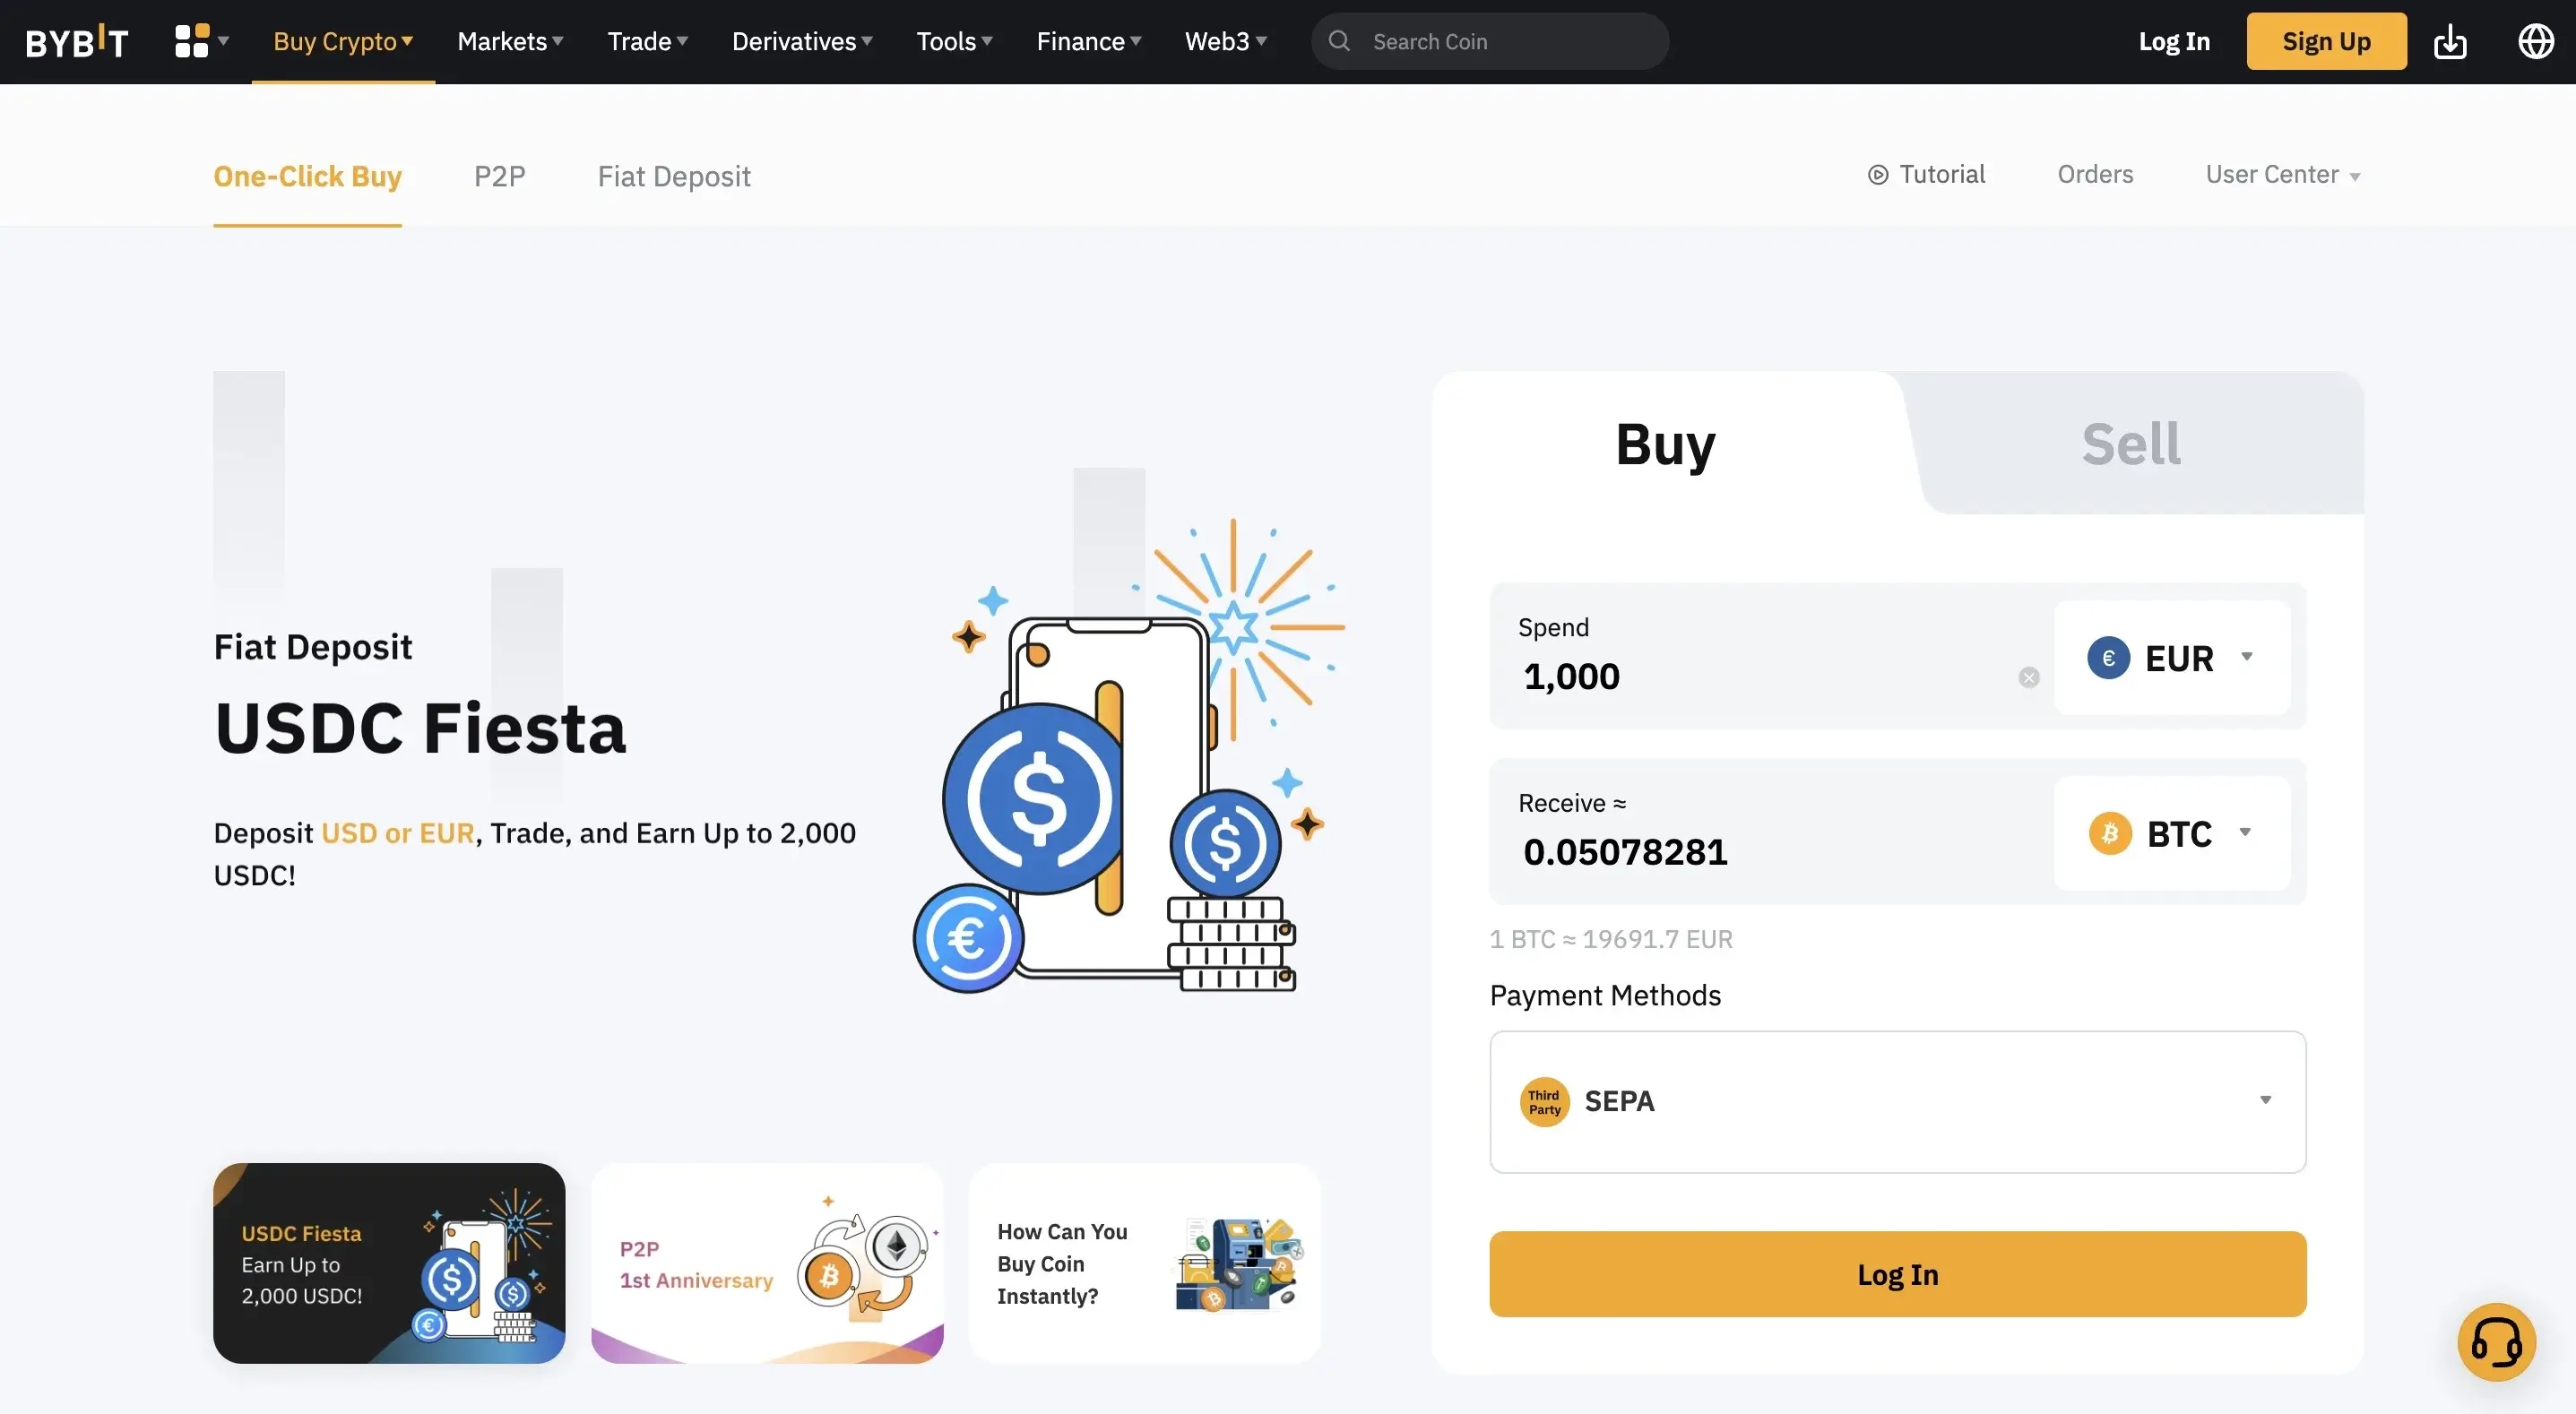
Task: Click the USDC Fiesta phone illustration
Action: pyautogui.click(x=1130, y=755)
